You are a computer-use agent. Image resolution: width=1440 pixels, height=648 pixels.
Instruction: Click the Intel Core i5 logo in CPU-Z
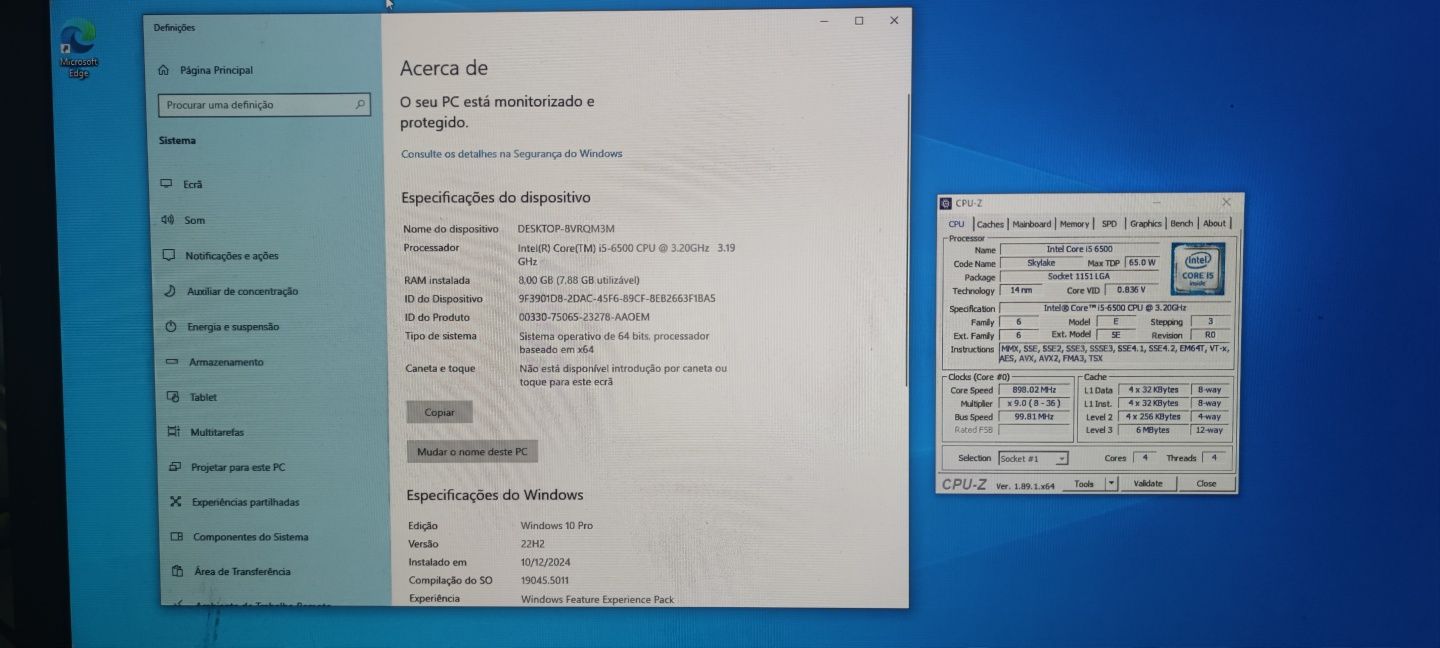[1198, 268]
